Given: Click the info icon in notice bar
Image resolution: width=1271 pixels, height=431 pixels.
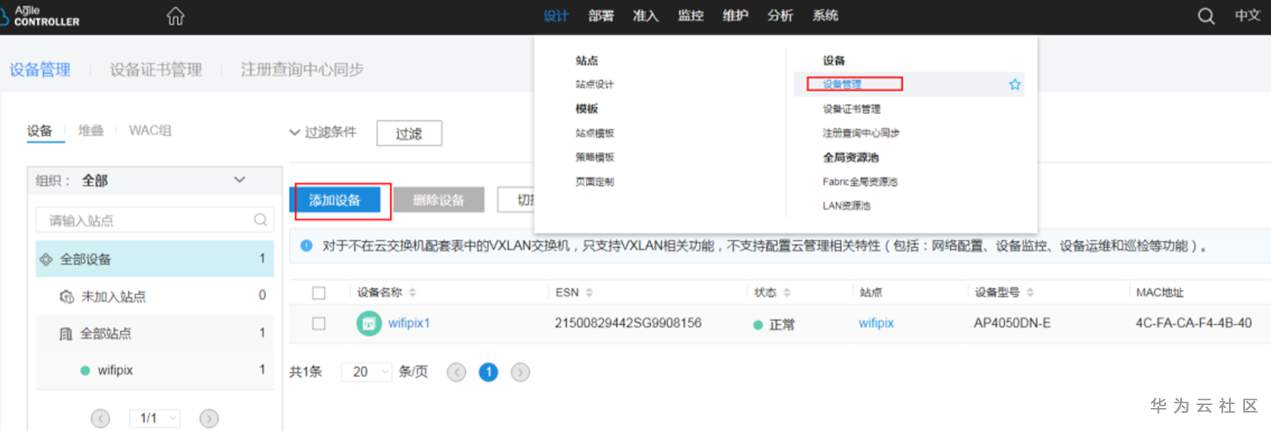Looking at the screenshot, I should [307, 245].
